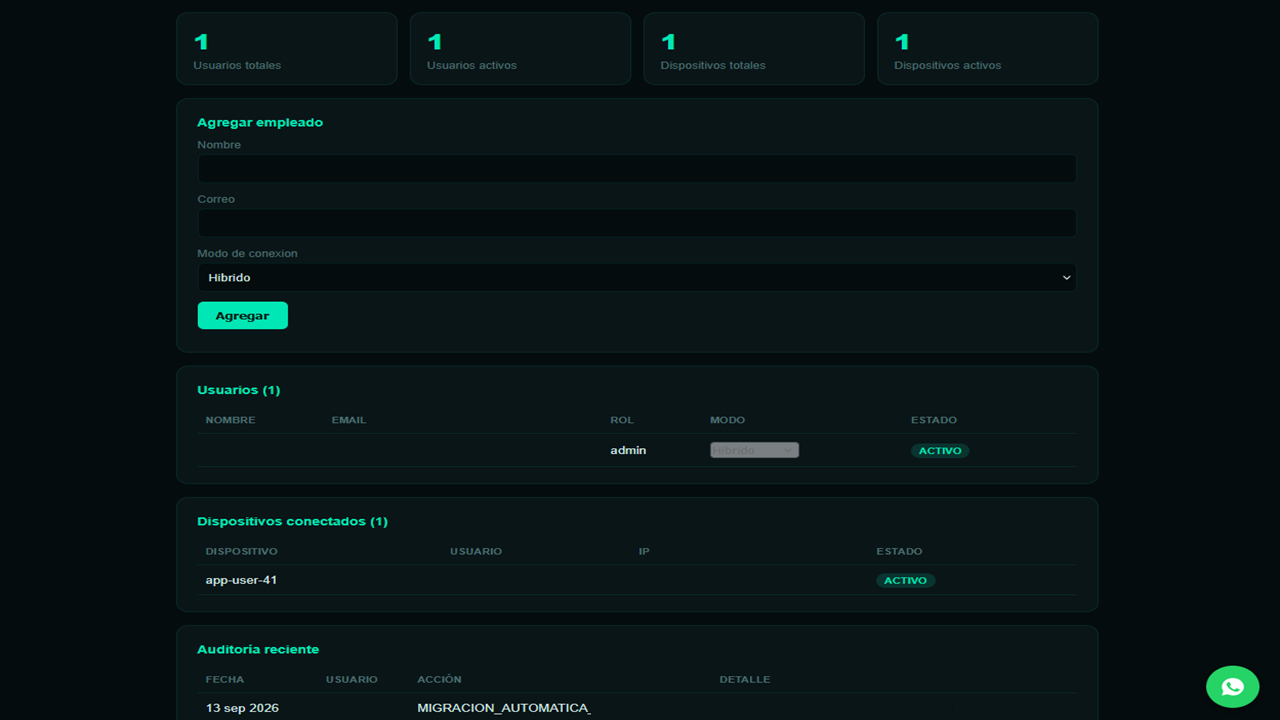Viewport: 1280px width, 720px height.
Task: Click the ACCIÓN column header
Action: tap(440, 679)
